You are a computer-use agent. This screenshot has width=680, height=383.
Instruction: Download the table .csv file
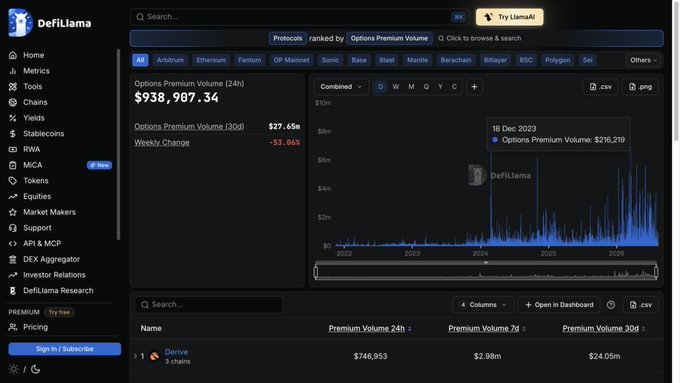641,305
